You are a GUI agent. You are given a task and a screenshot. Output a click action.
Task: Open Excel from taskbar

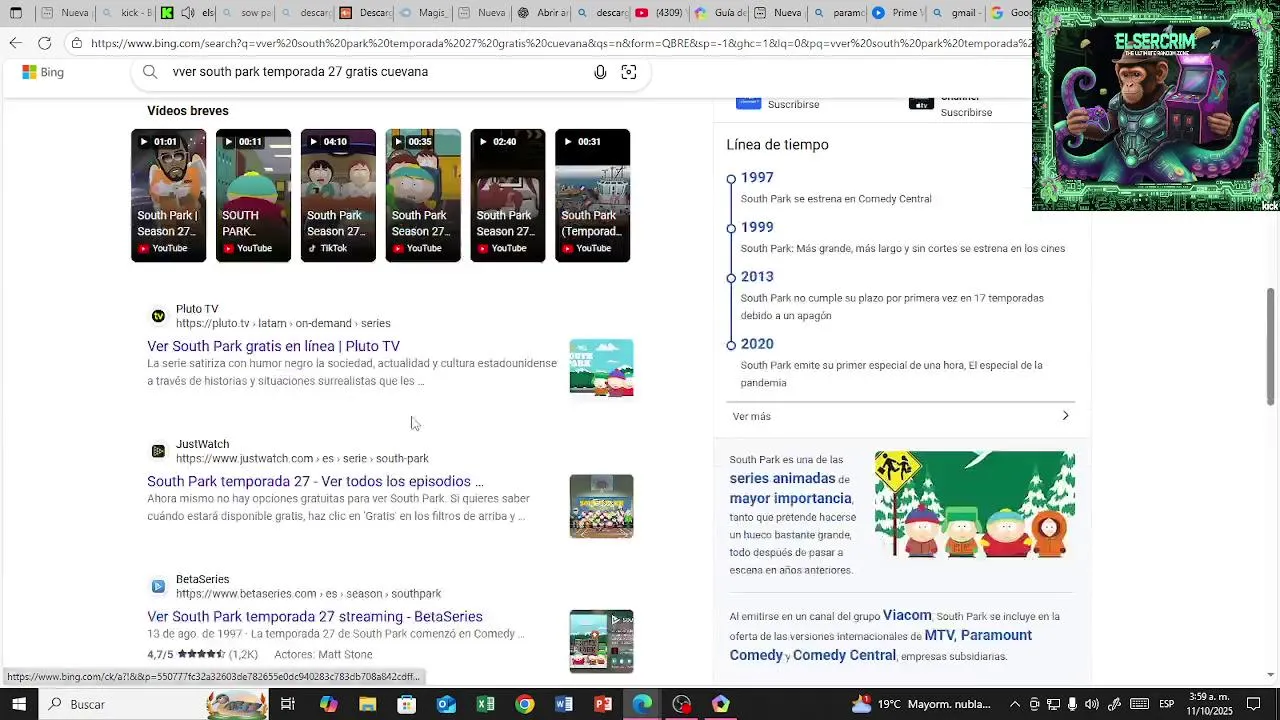(x=485, y=704)
